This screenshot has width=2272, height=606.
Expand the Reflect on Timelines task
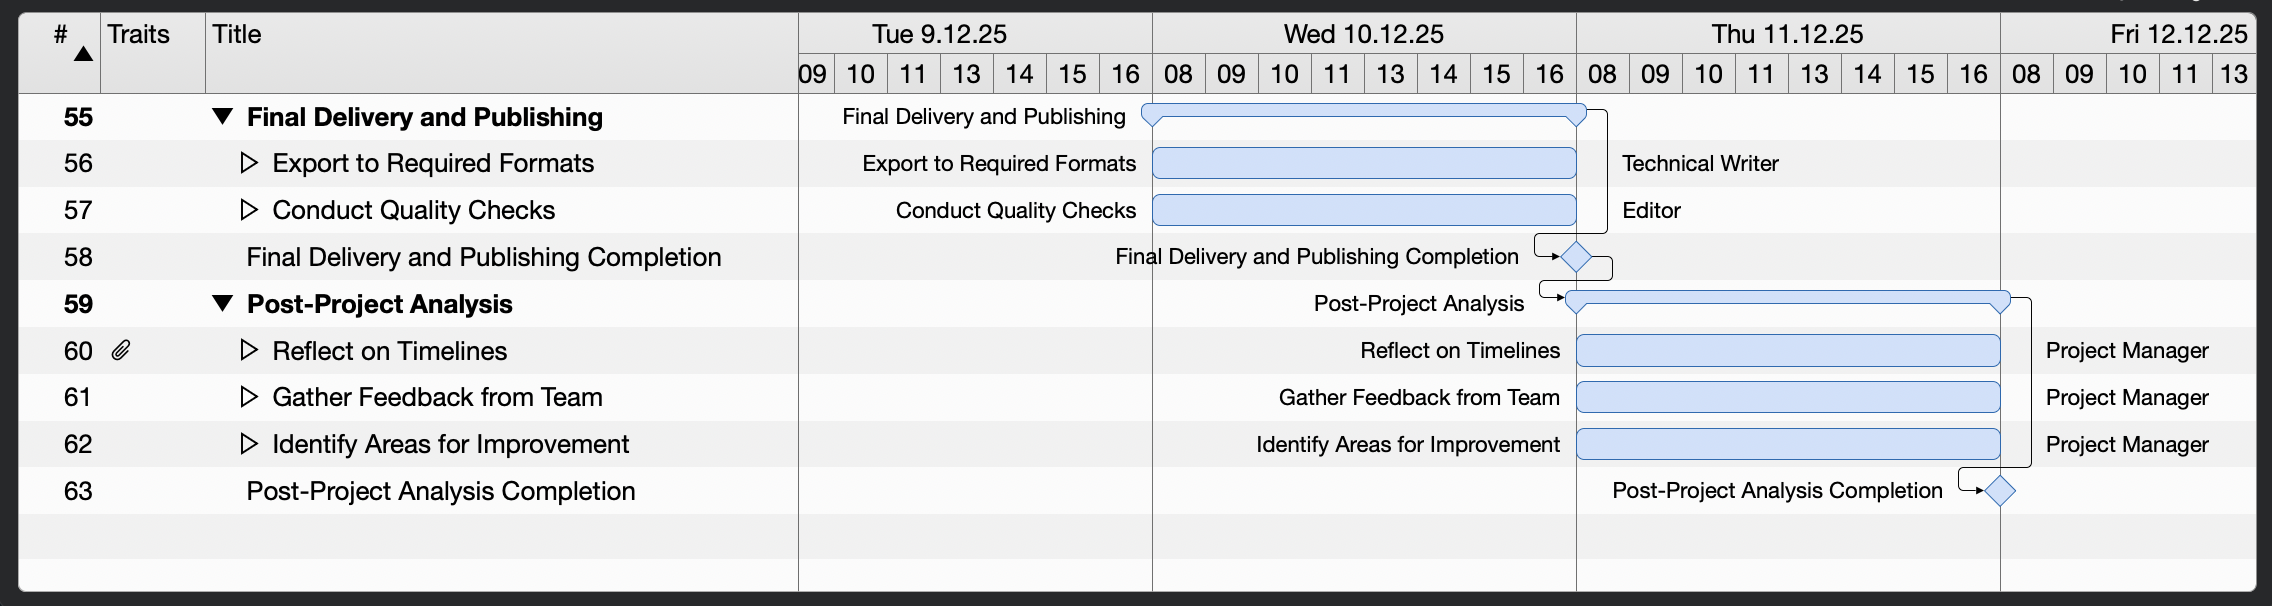click(x=248, y=350)
